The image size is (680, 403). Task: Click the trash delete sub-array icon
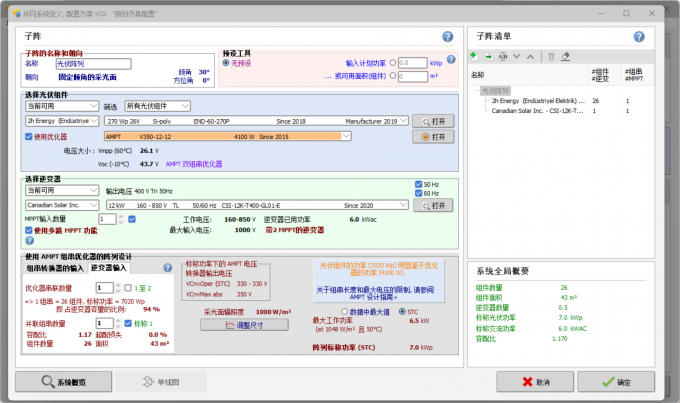pos(551,56)
